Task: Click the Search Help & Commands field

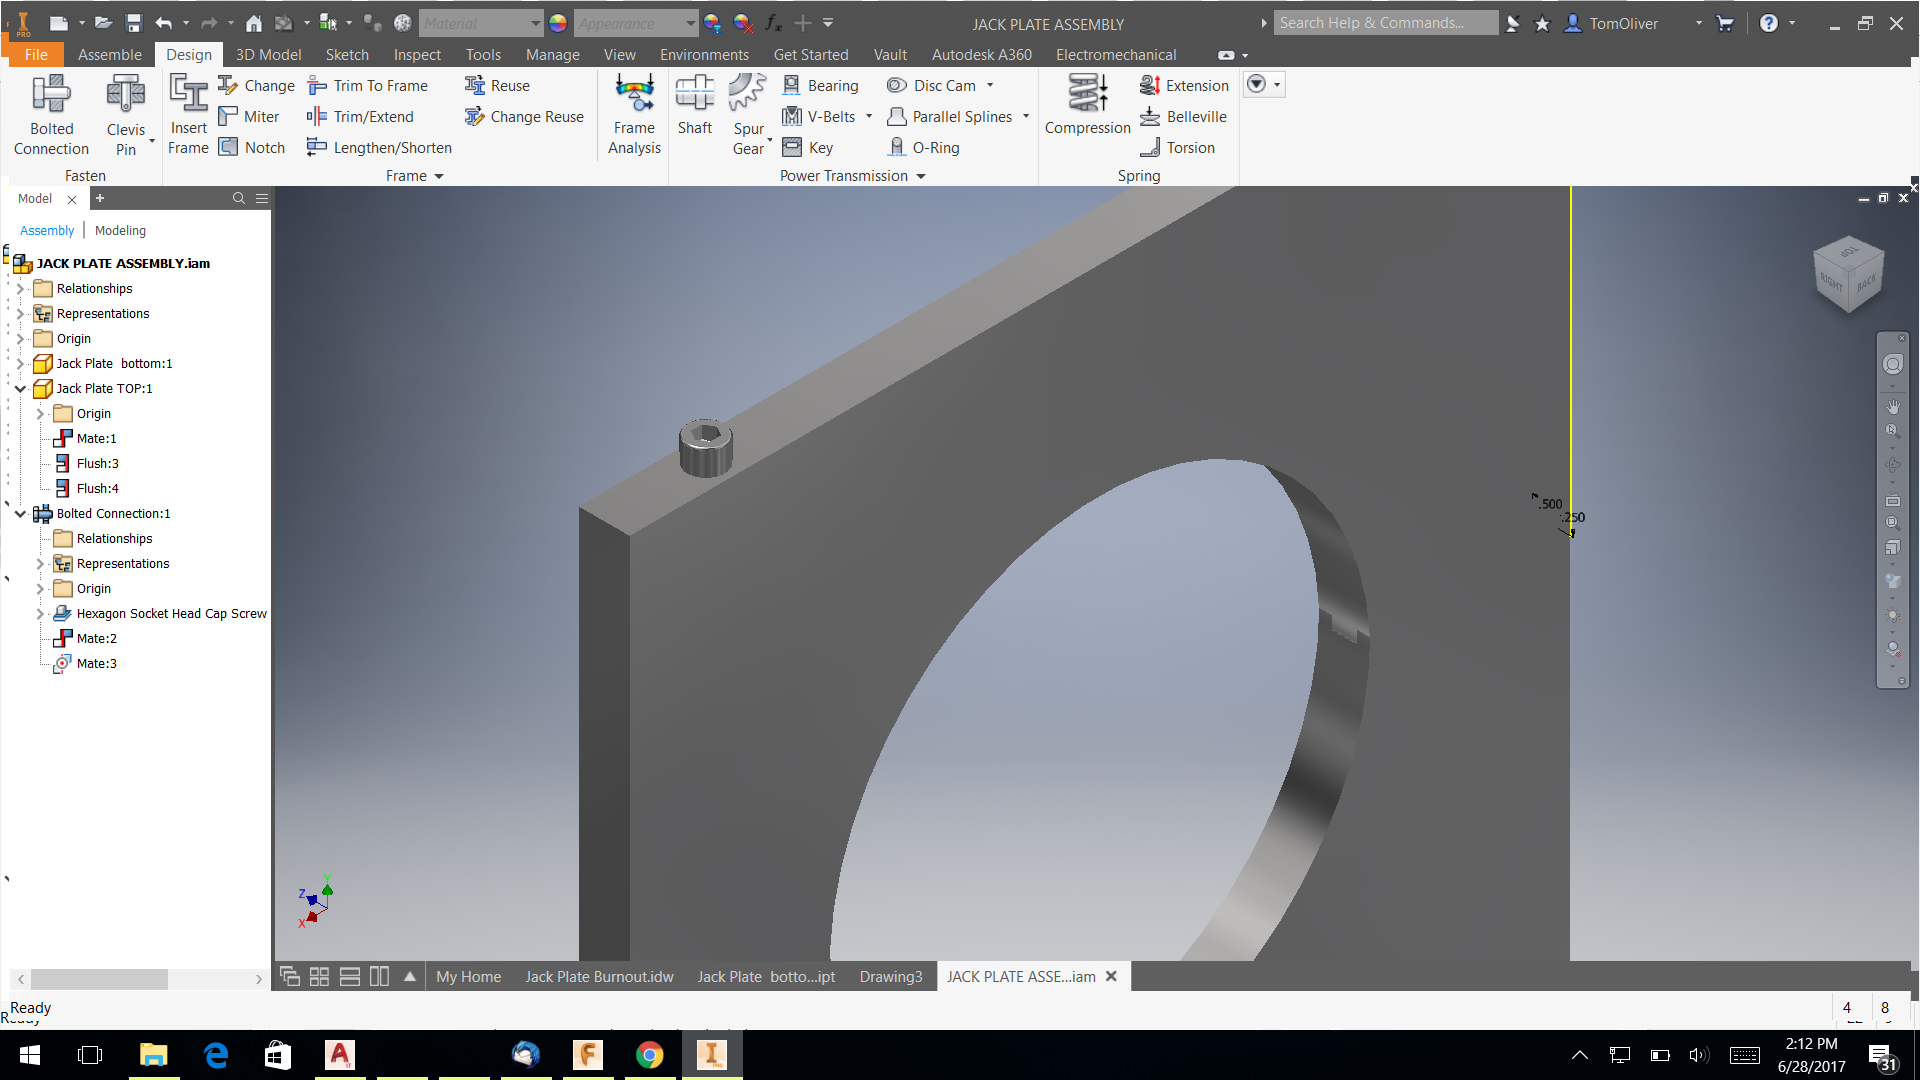Action: [1385, 23]
